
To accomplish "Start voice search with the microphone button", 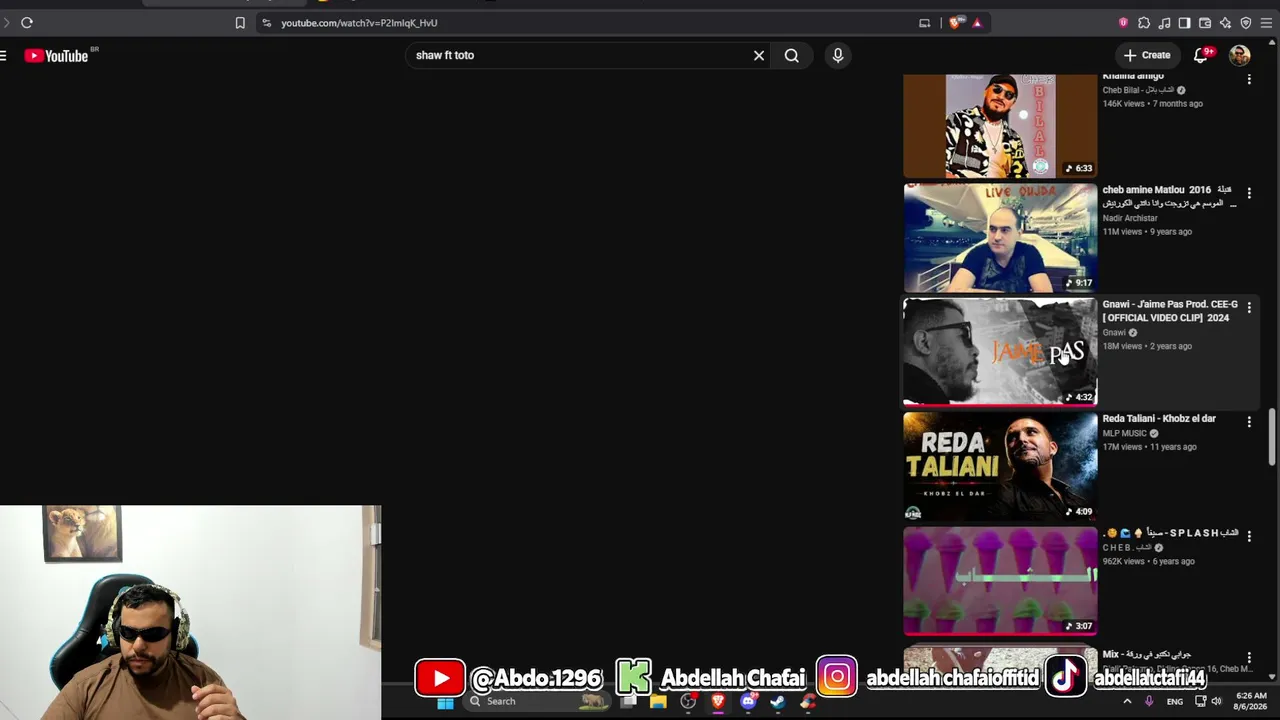I will 838,56.
